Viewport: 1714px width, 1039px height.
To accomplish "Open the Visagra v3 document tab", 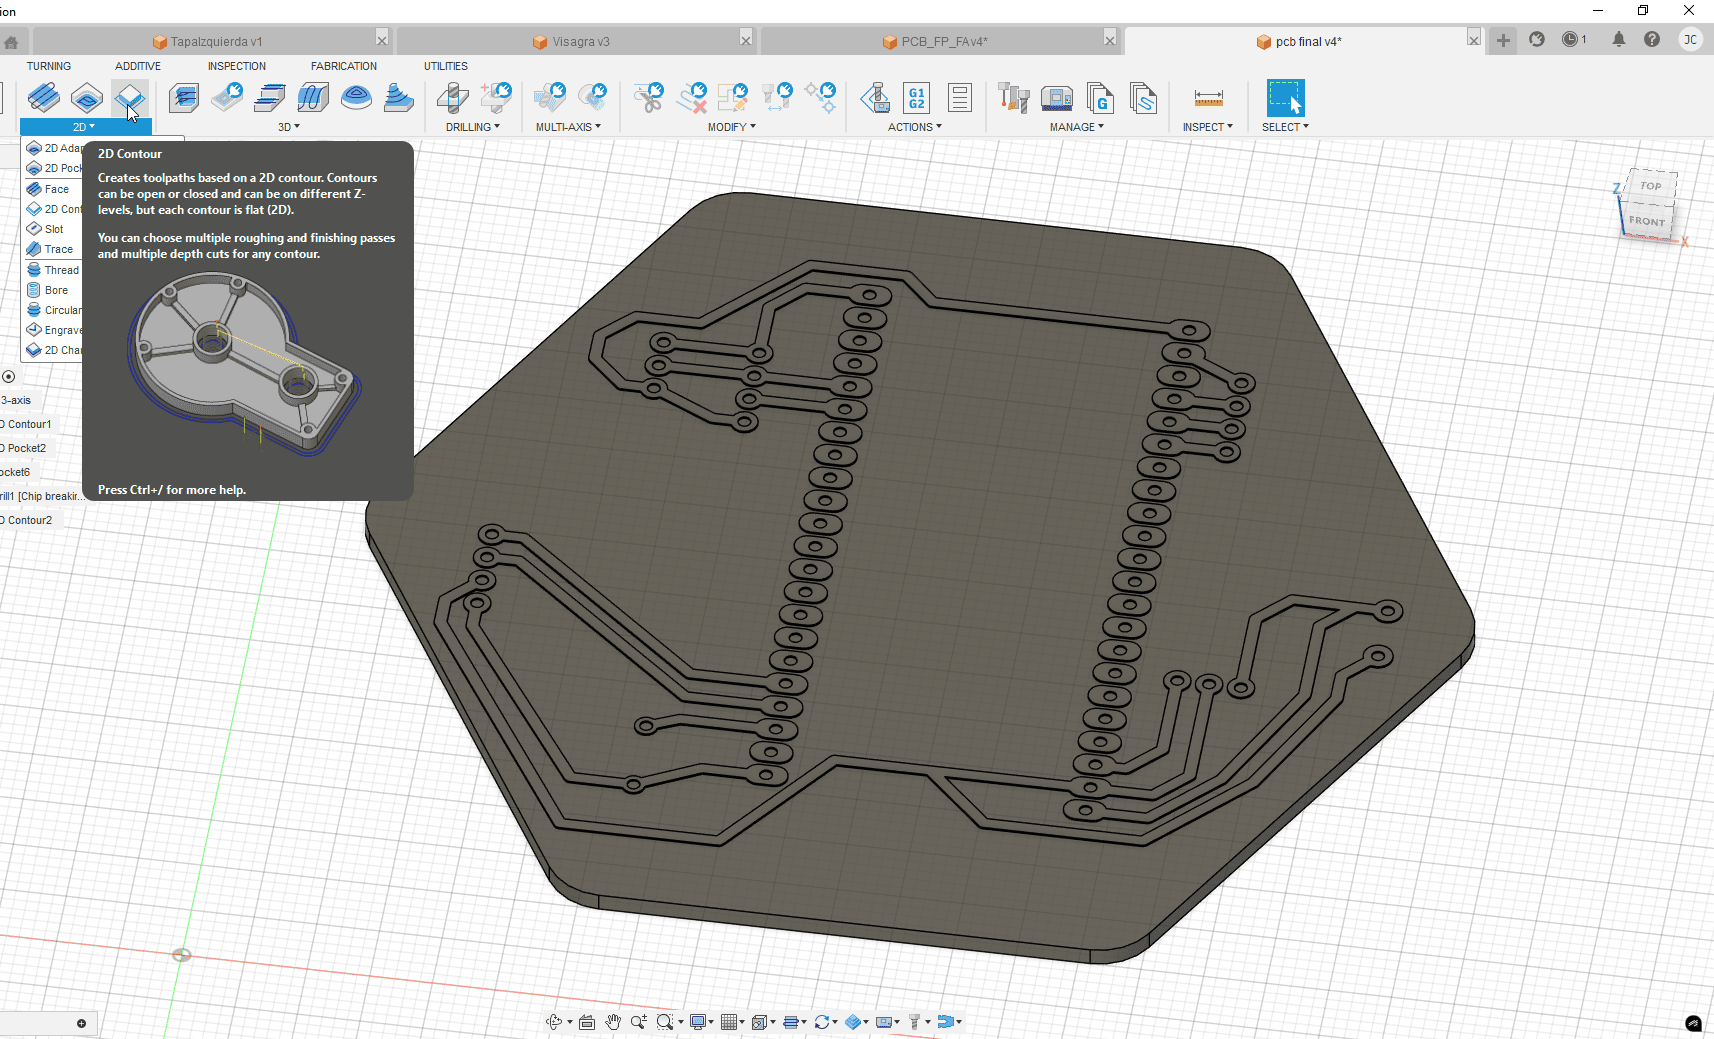I will (x=571, y=41).
